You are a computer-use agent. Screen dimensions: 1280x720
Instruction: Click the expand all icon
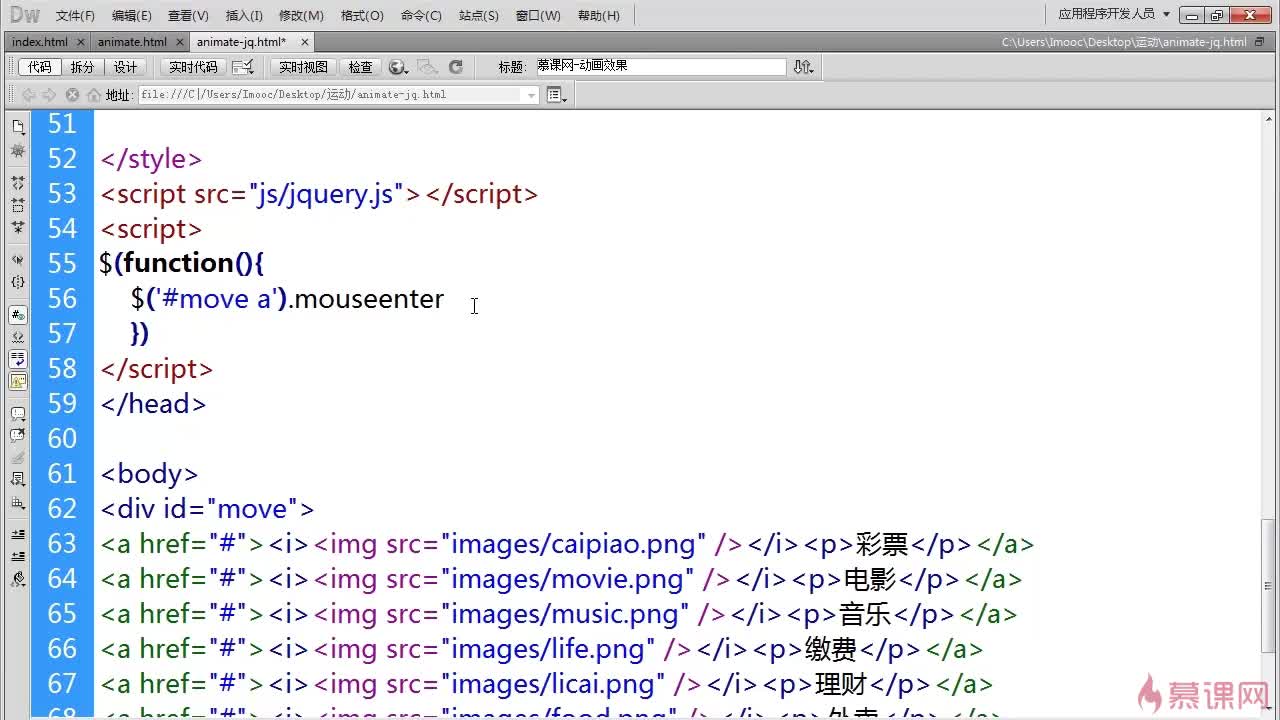18,227
